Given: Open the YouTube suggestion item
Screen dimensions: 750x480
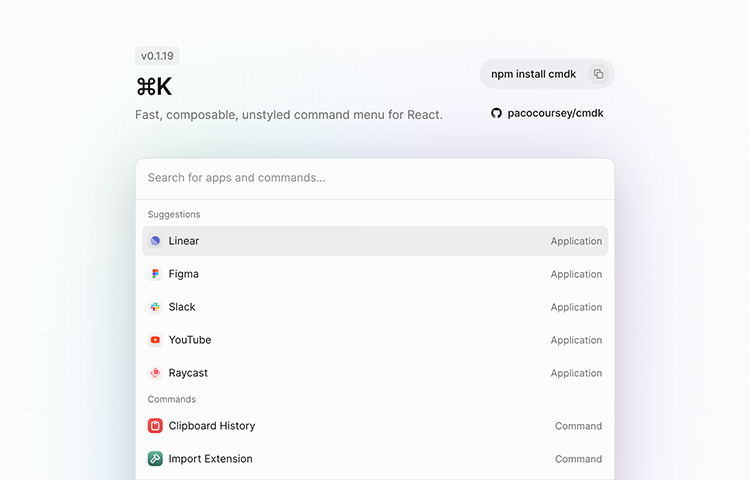Looking at the screenshot, I should pyautogui.click(x=375, y=340).
